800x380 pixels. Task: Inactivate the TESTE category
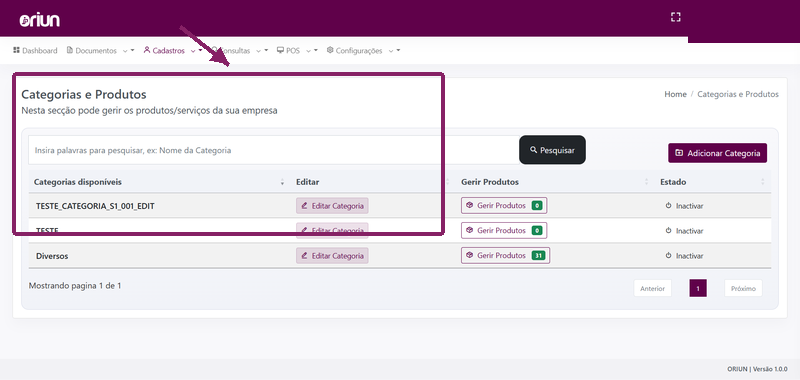[x=685, y=231]
